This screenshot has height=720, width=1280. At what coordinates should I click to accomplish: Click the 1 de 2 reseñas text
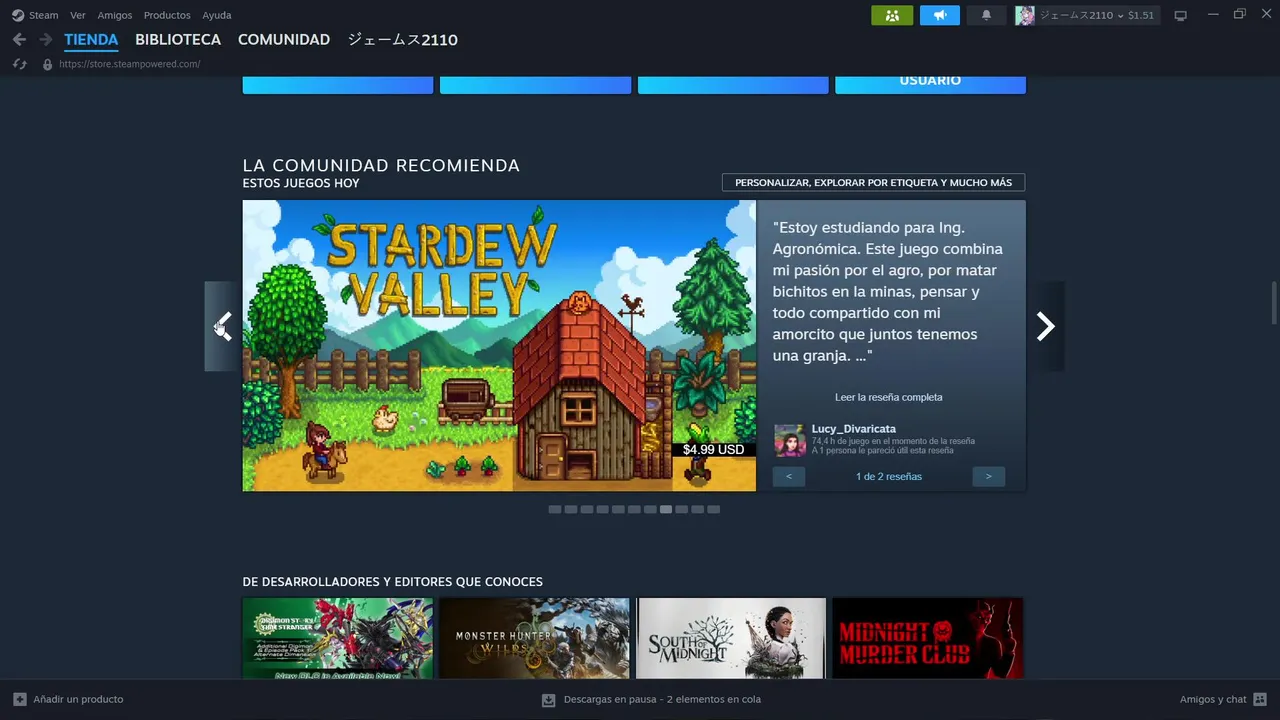pos(889,476)
